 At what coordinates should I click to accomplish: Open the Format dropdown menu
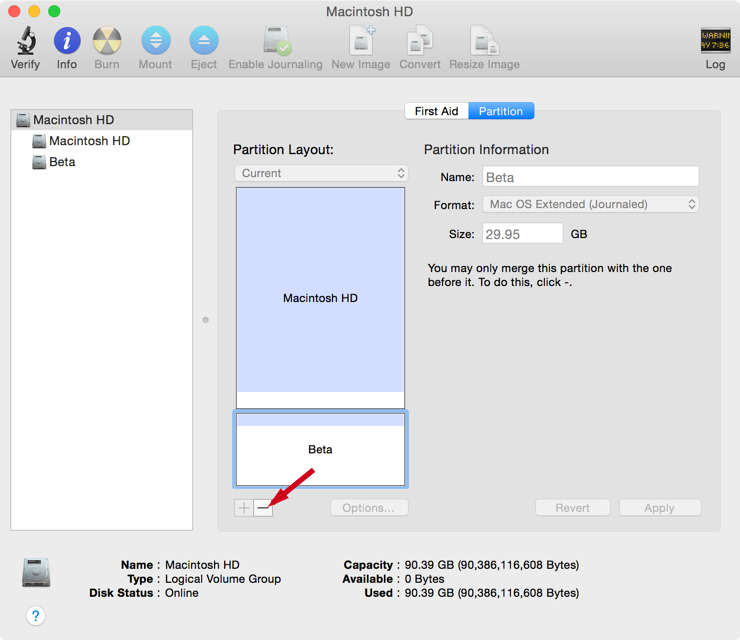(x=590, y=204)
